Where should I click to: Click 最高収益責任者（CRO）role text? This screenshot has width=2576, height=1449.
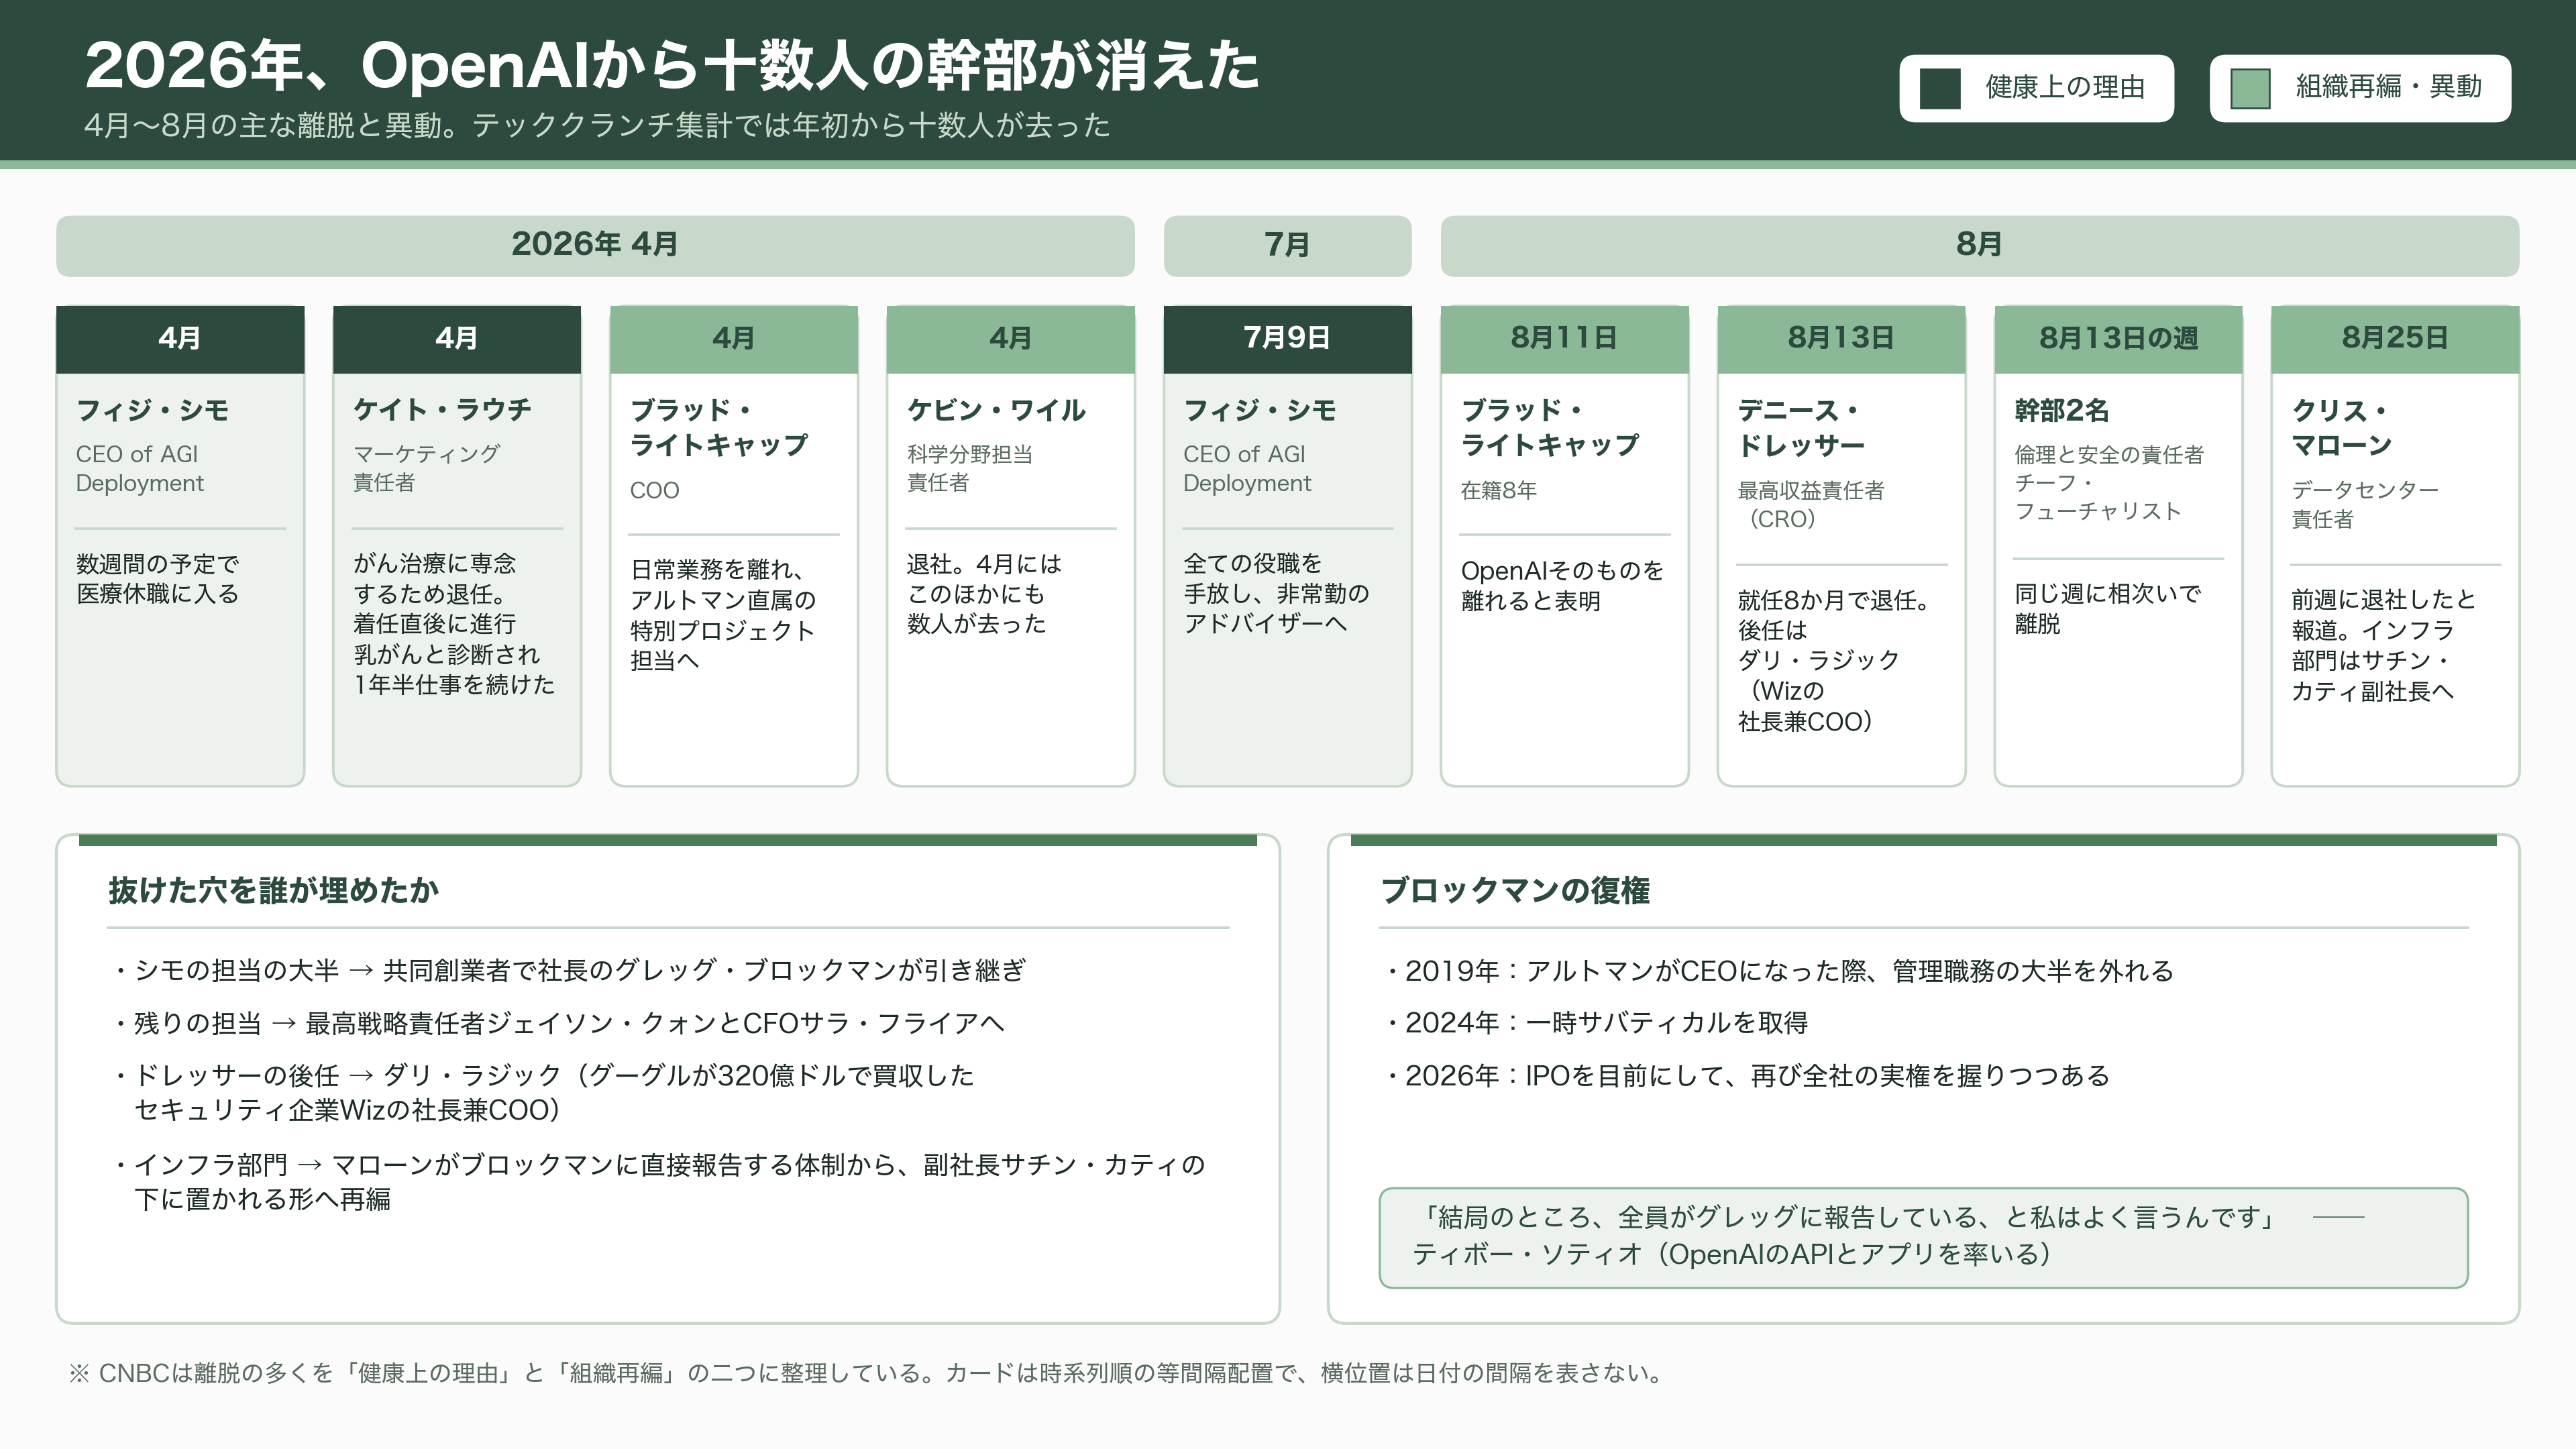coord(1811,505)
